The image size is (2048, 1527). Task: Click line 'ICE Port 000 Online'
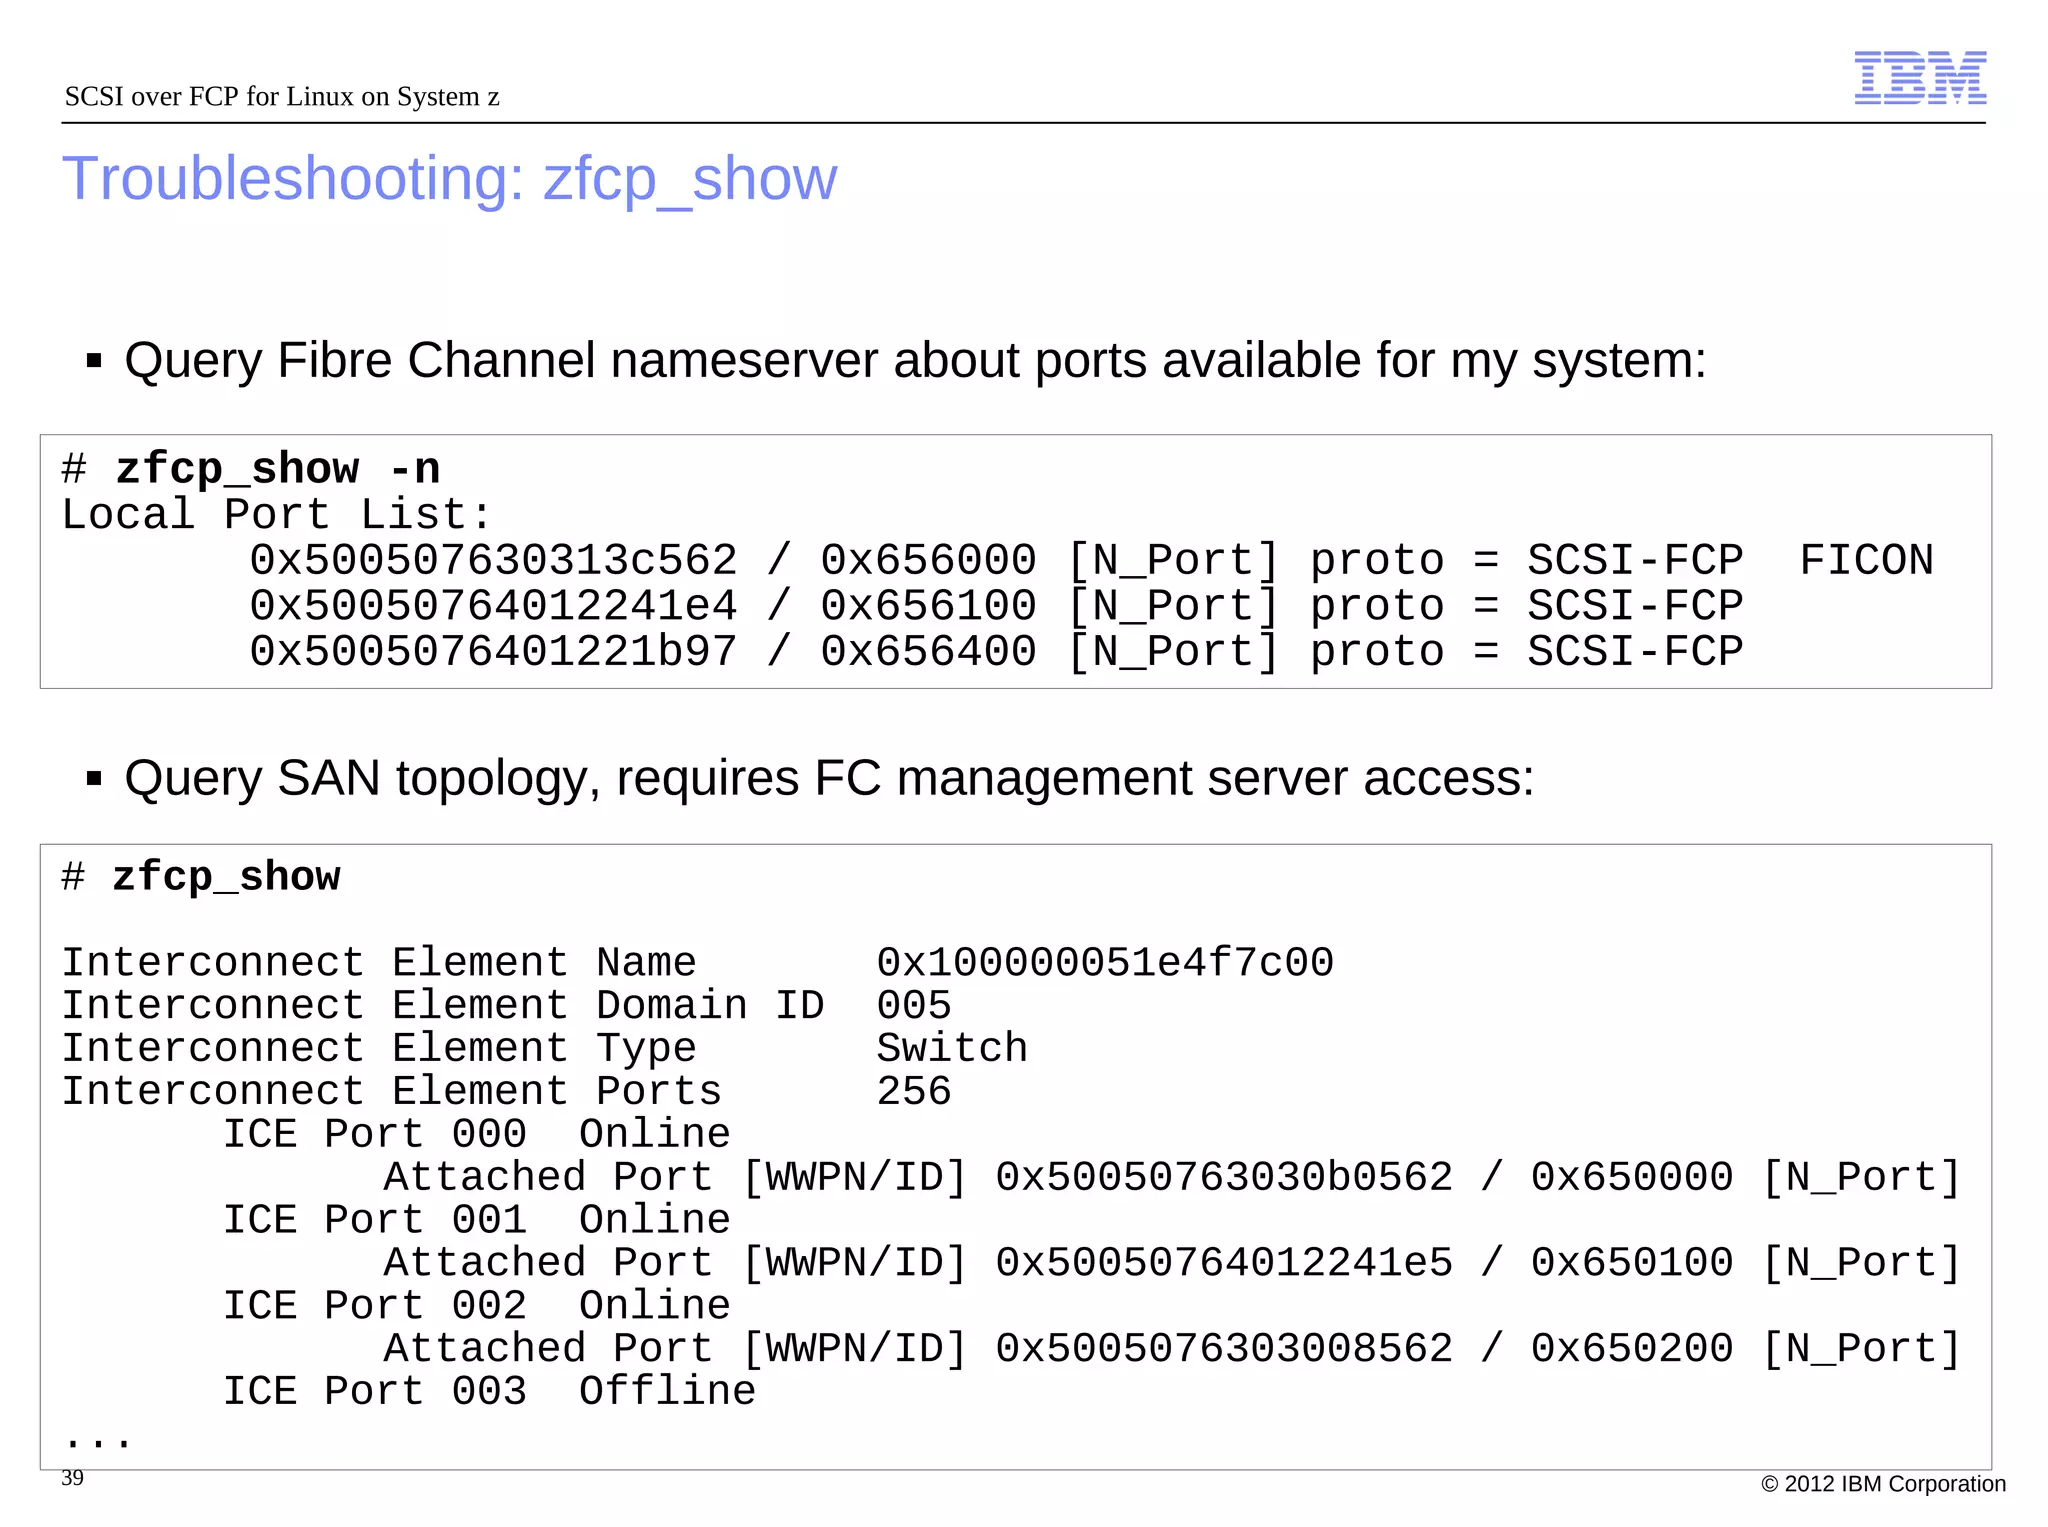point(476,1135)
